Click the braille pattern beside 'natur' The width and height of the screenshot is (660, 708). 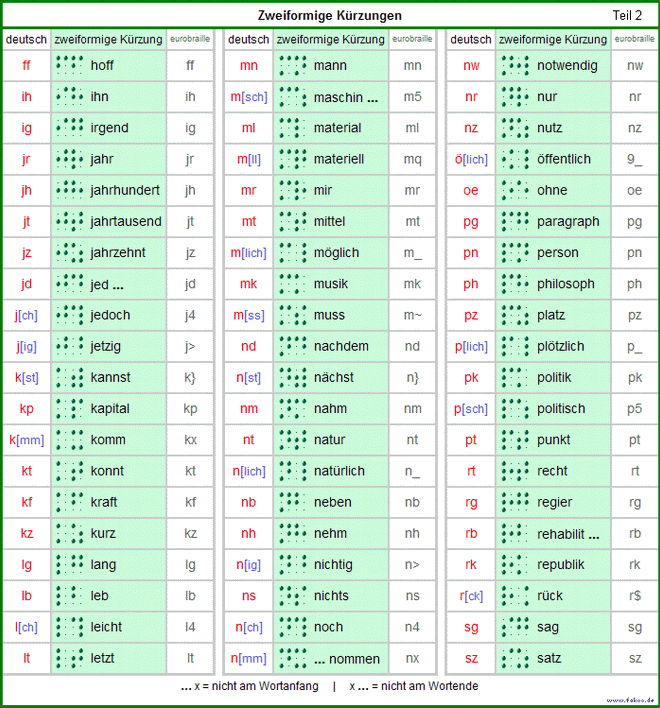click(293, 439)
